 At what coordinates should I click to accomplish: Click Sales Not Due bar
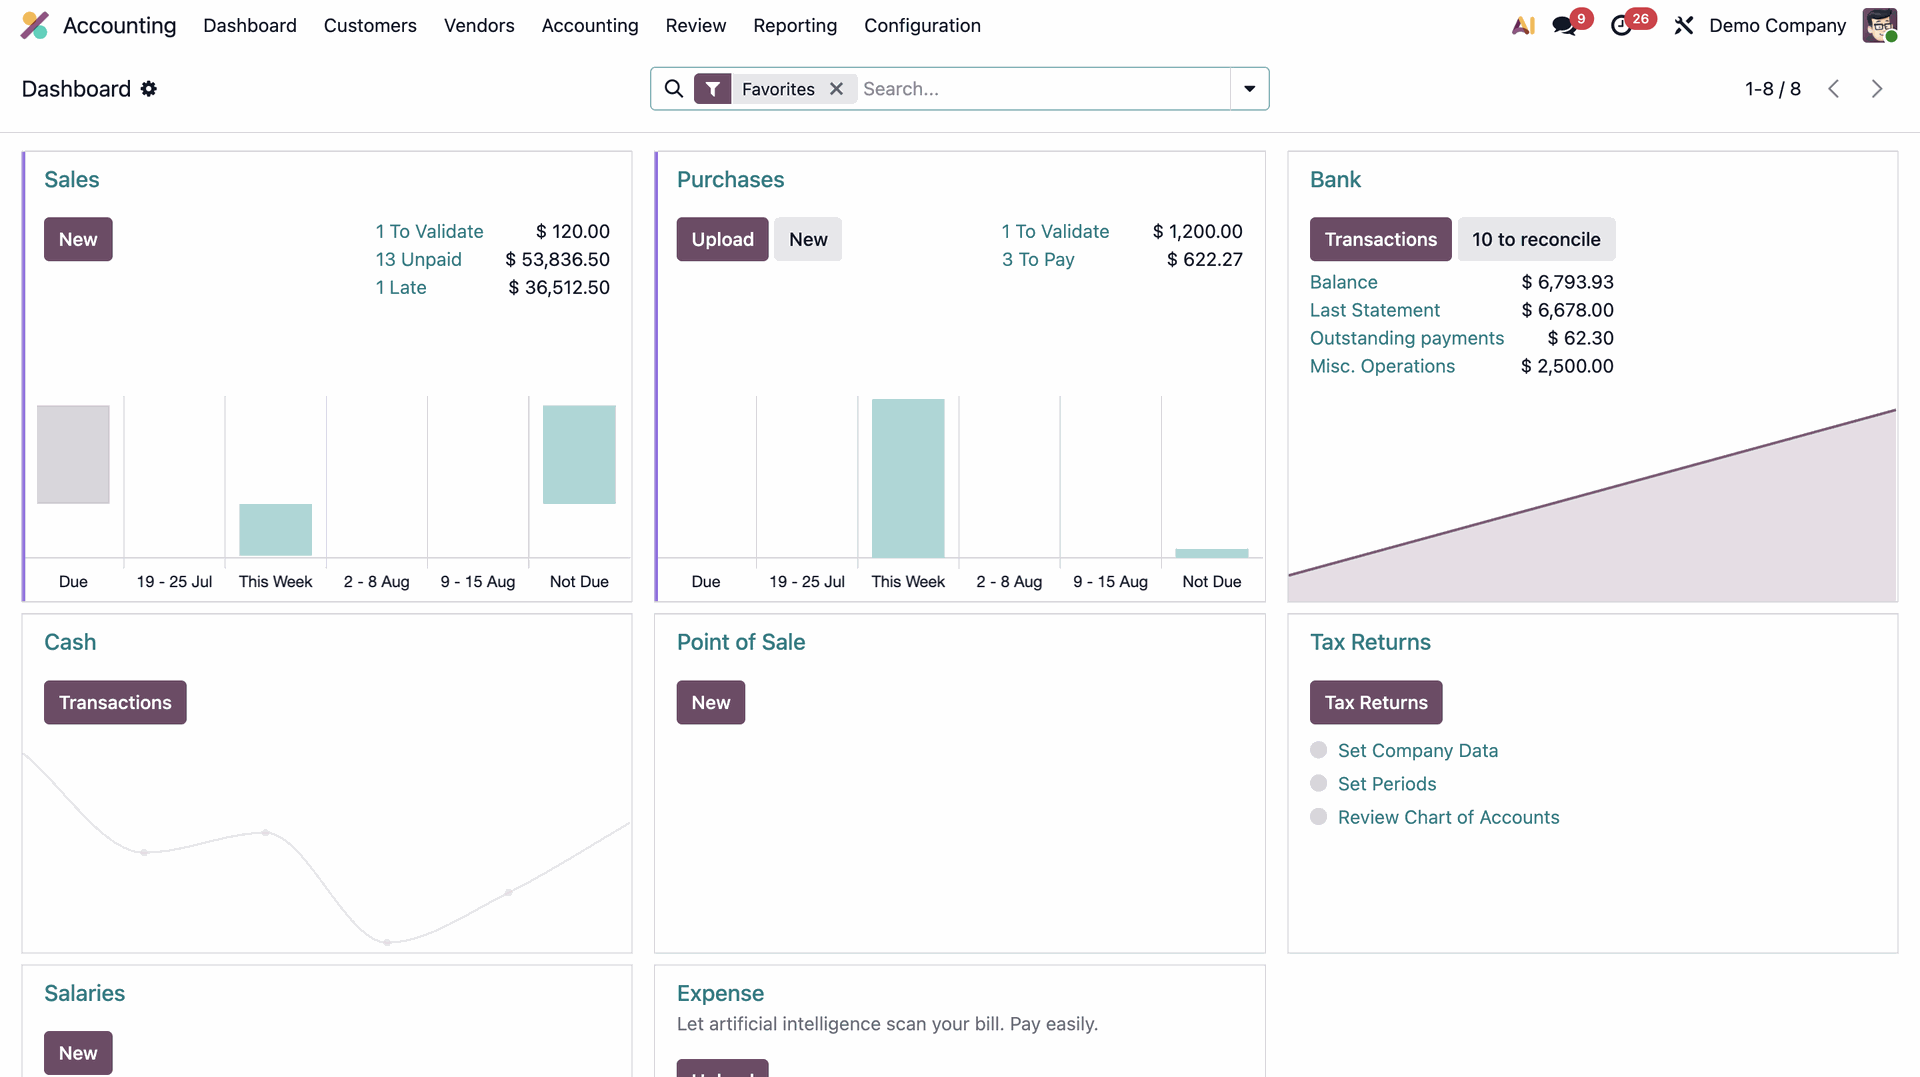[579, 454]
